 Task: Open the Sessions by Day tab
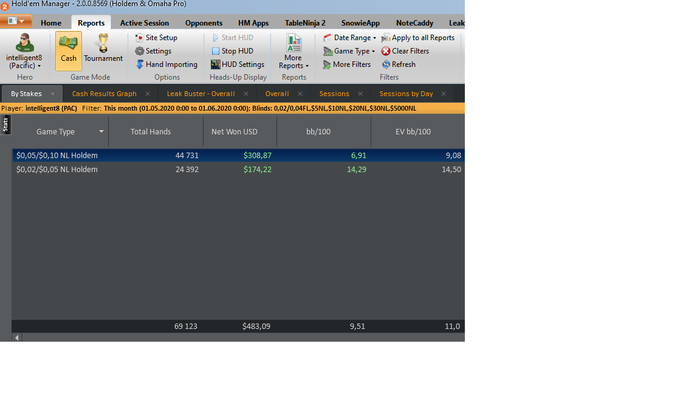[406, 94]
